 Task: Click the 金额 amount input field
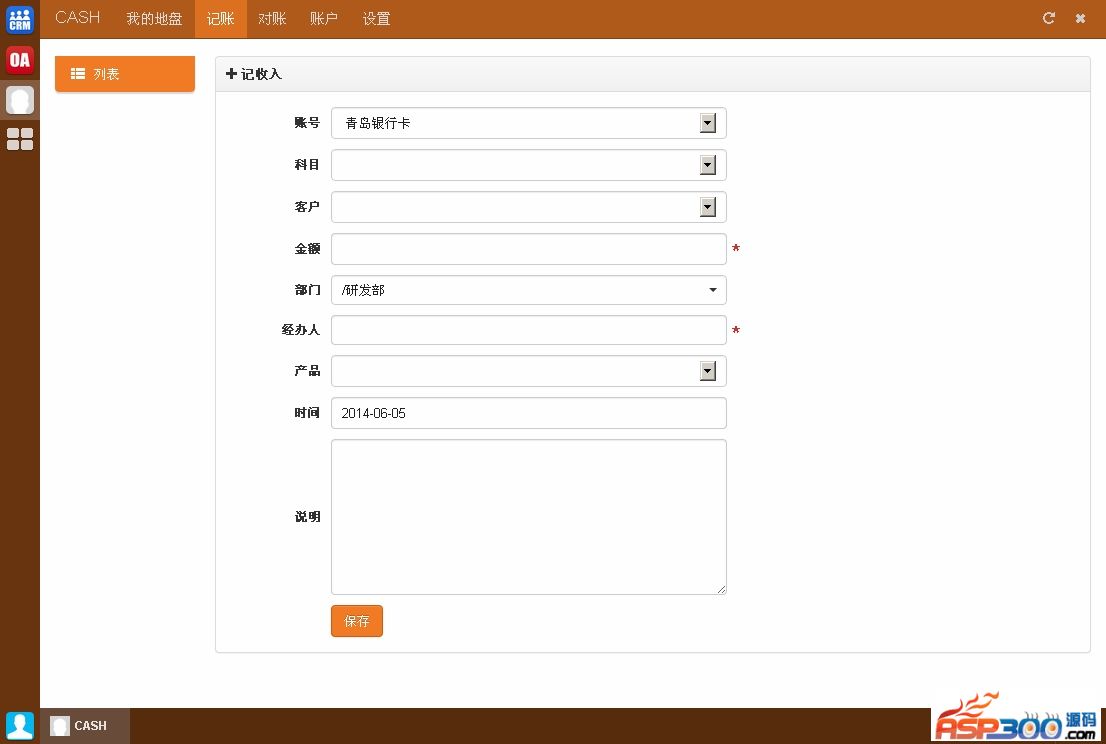(x=528, y=249)
